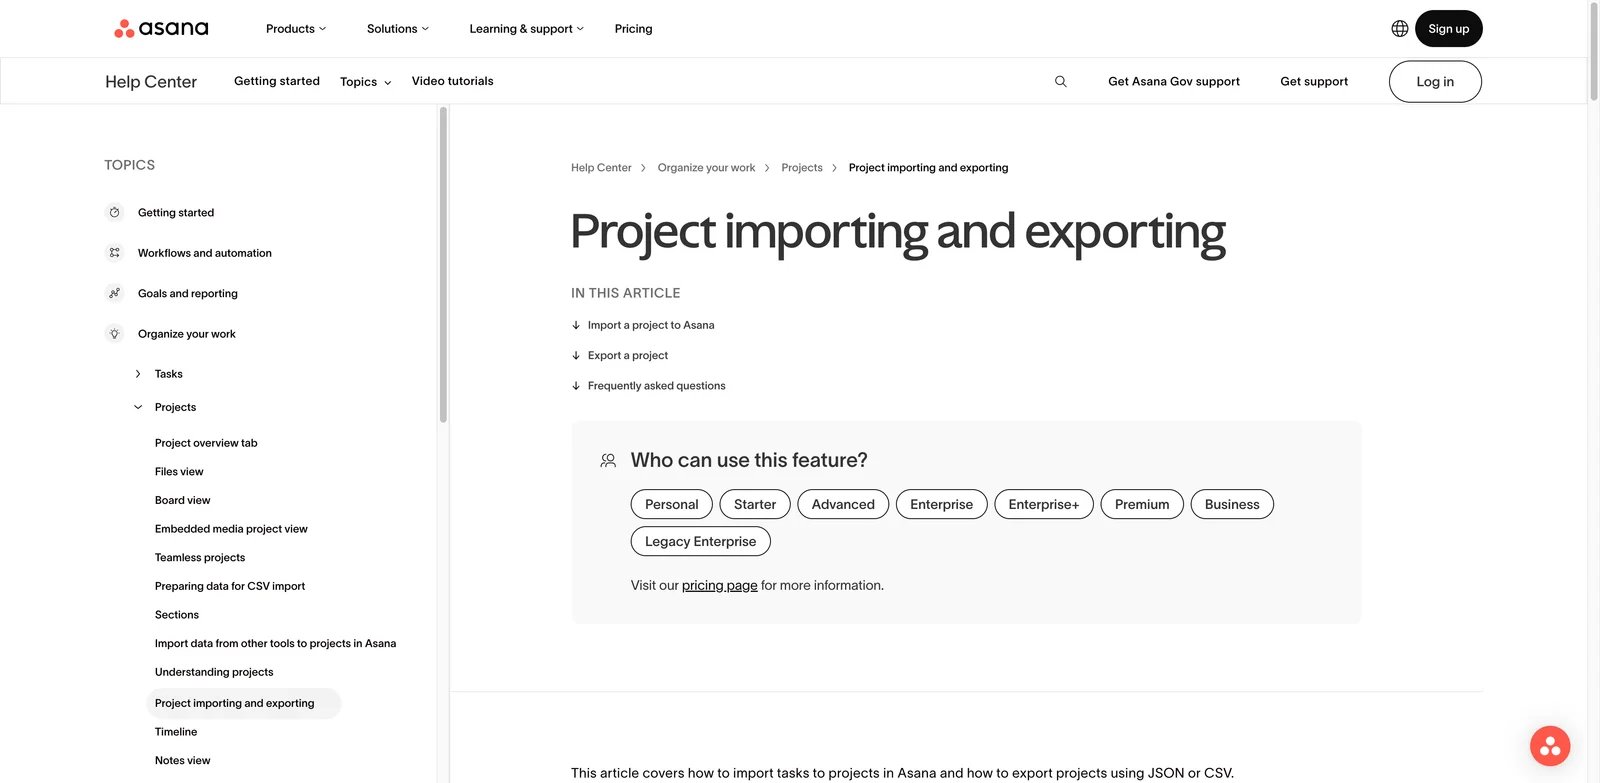
Task: Open Board view article
Action: tap(183, 500)
